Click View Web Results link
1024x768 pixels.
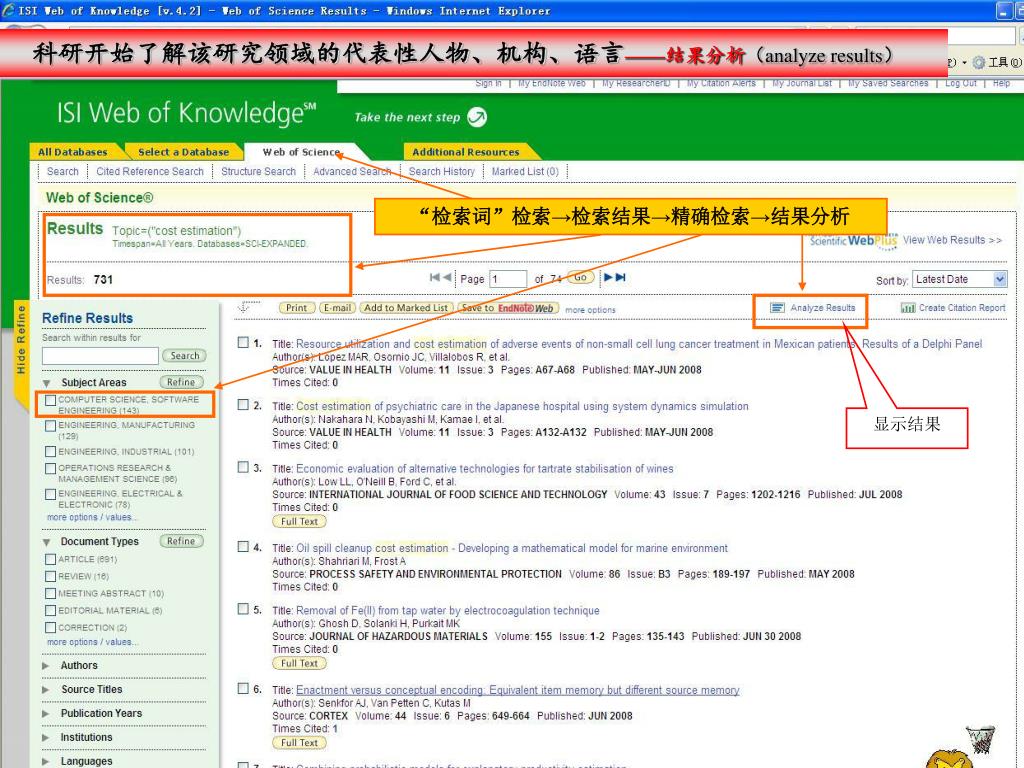pos(952,240)
